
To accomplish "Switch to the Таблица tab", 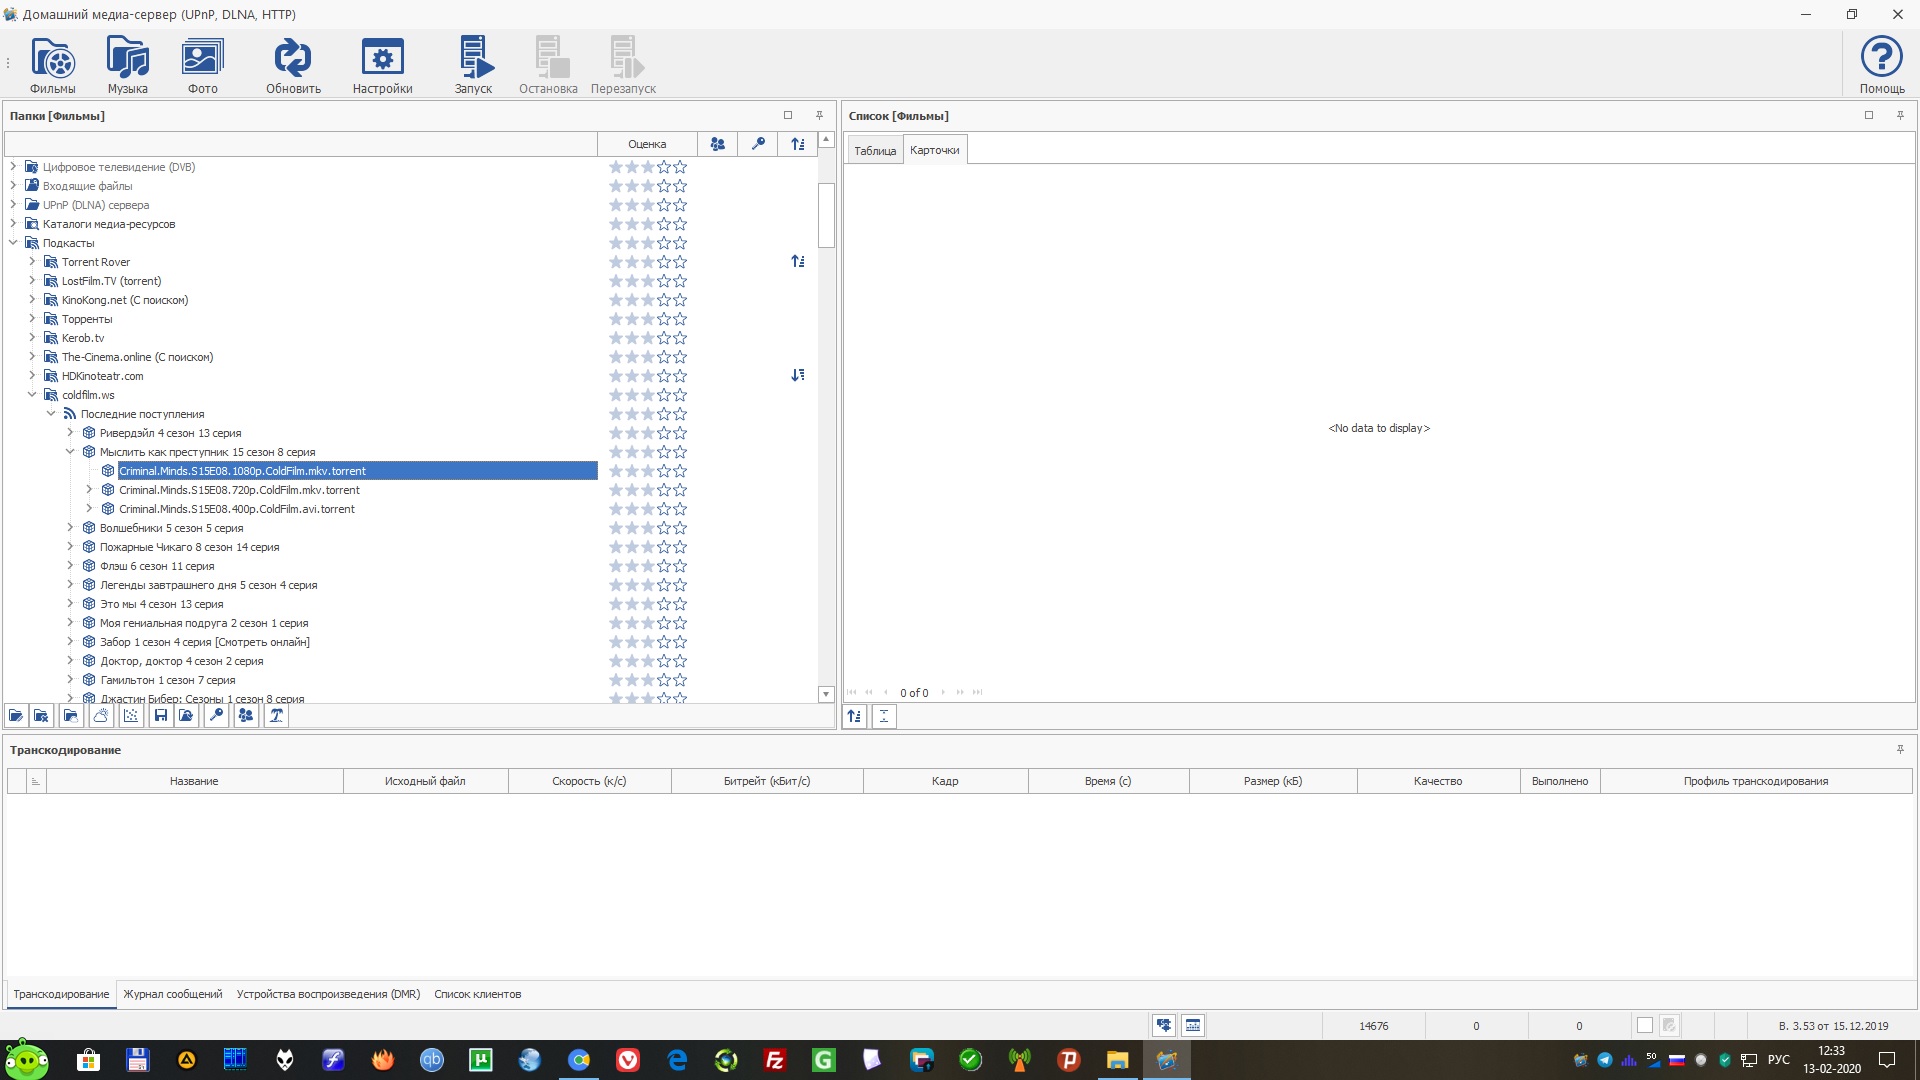I will click(874, 151).
